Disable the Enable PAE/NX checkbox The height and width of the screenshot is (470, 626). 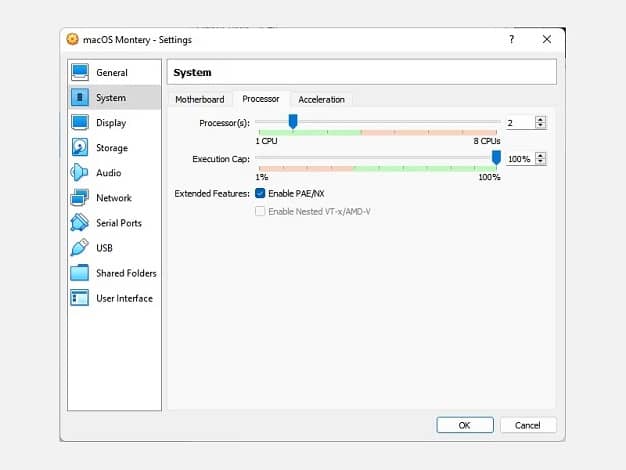260,194
